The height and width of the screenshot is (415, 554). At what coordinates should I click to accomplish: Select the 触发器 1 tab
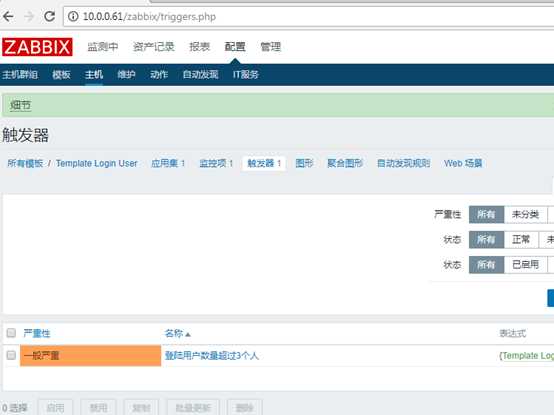click(264, 163)
